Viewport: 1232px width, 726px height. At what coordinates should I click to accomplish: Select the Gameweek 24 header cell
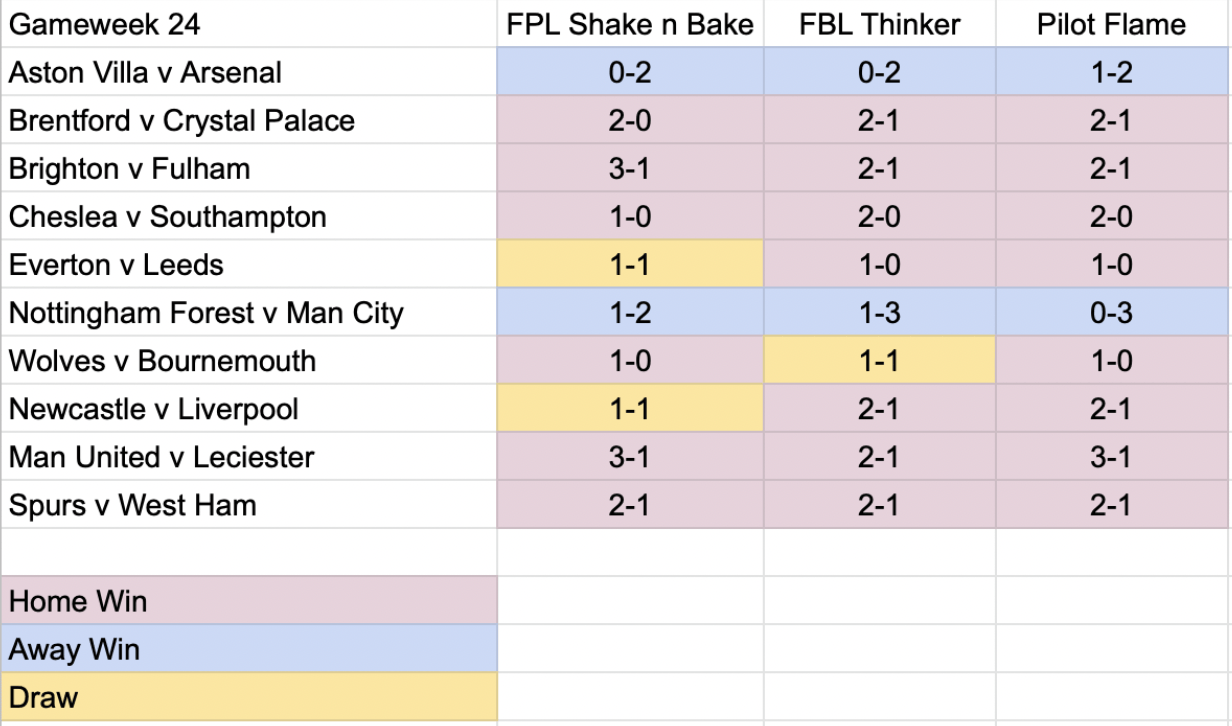click(x=249, y=24)
